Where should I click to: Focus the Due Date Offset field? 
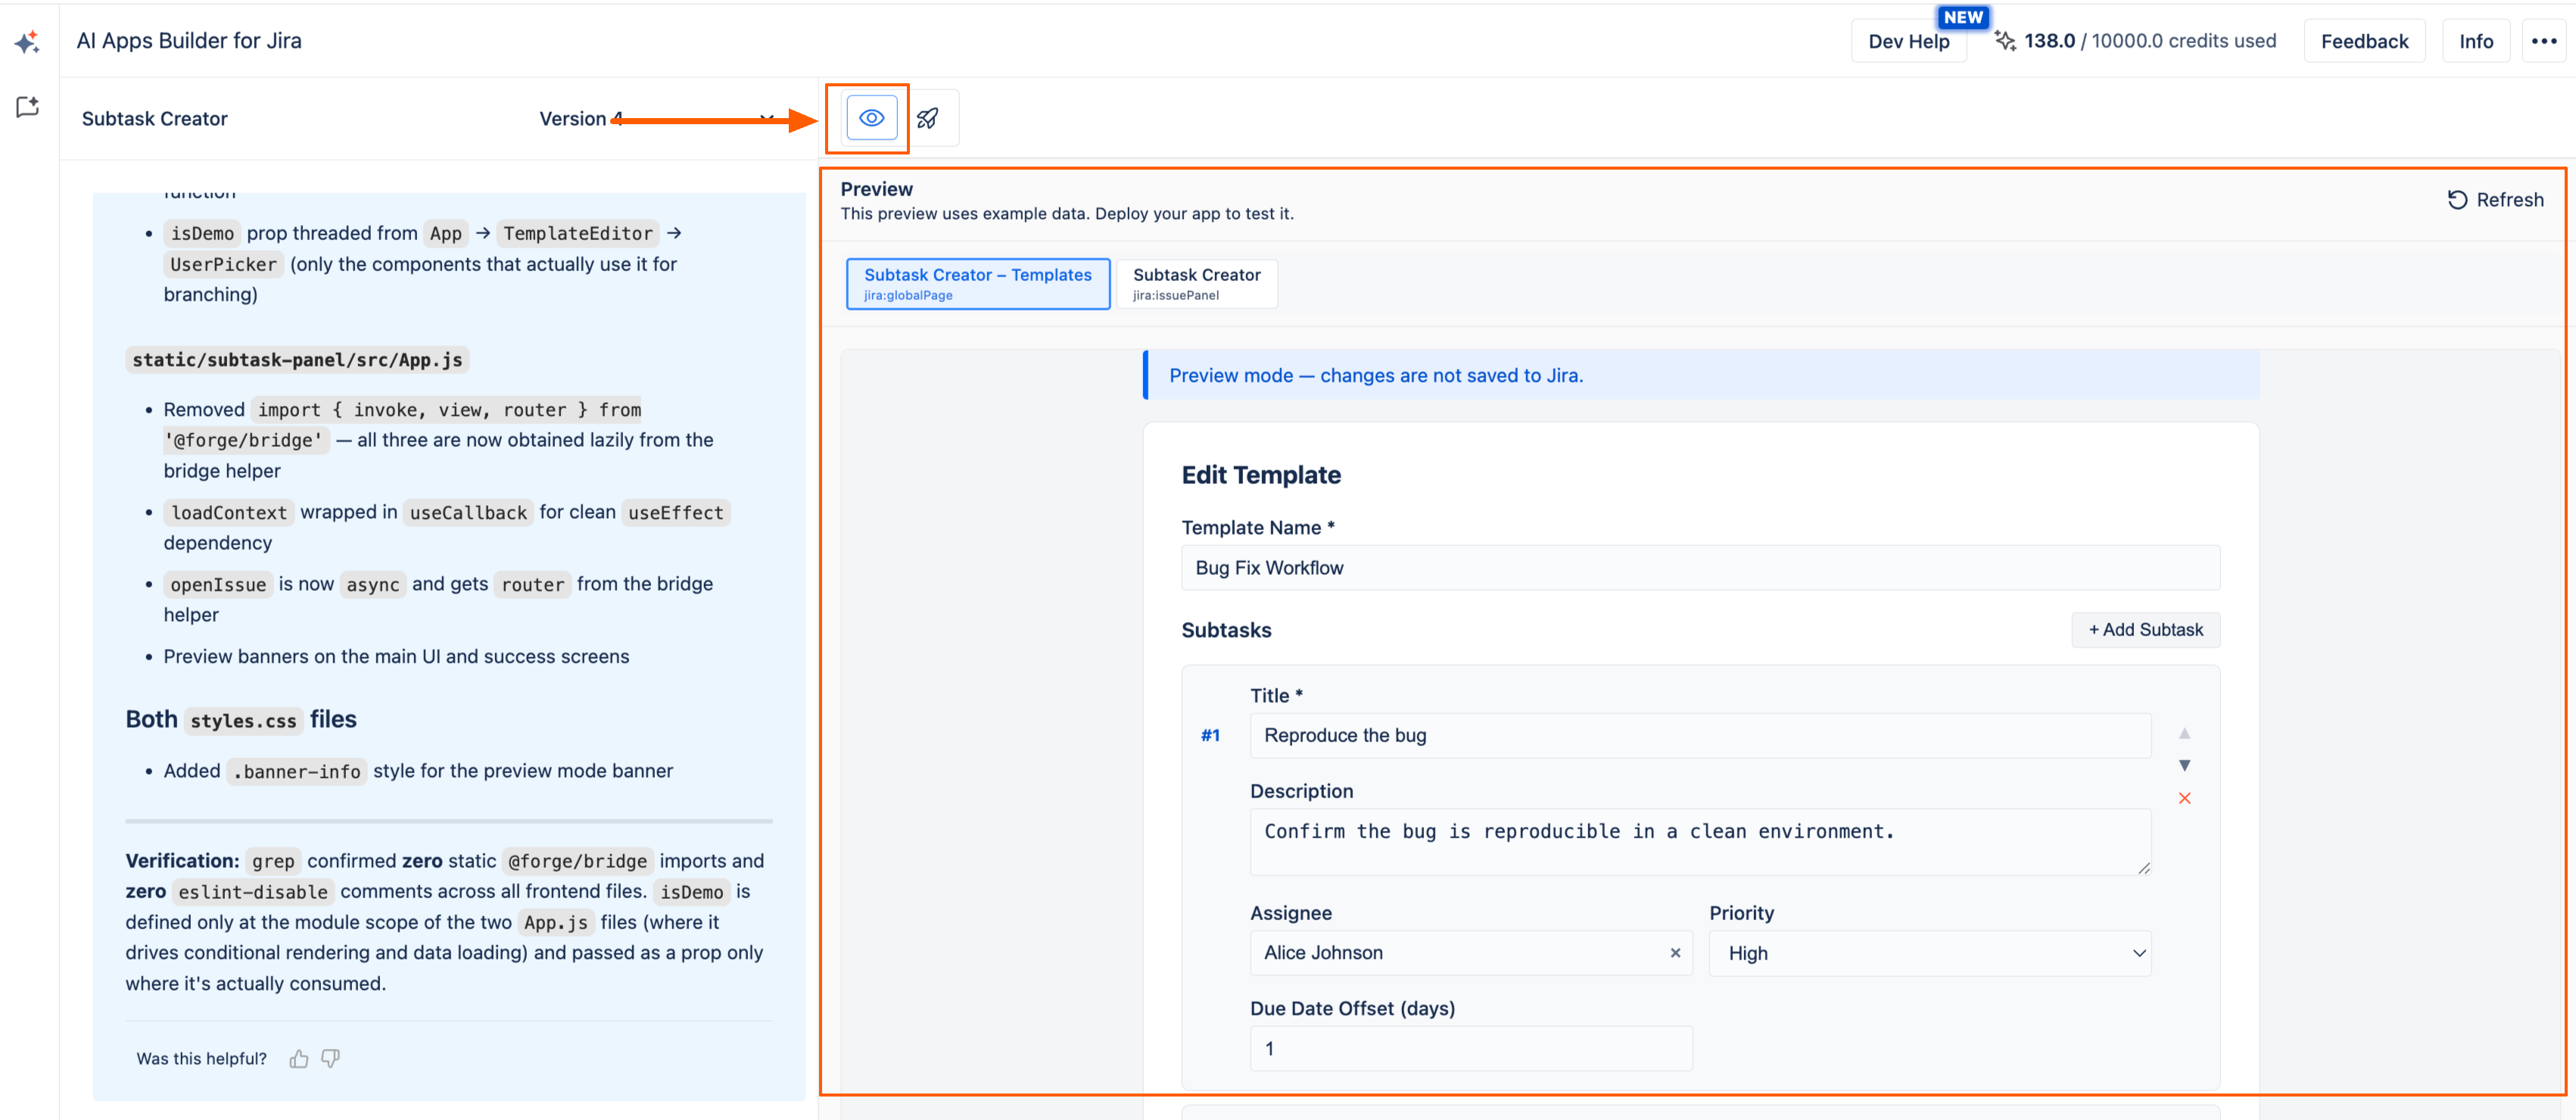(x=1471, y=1049)
